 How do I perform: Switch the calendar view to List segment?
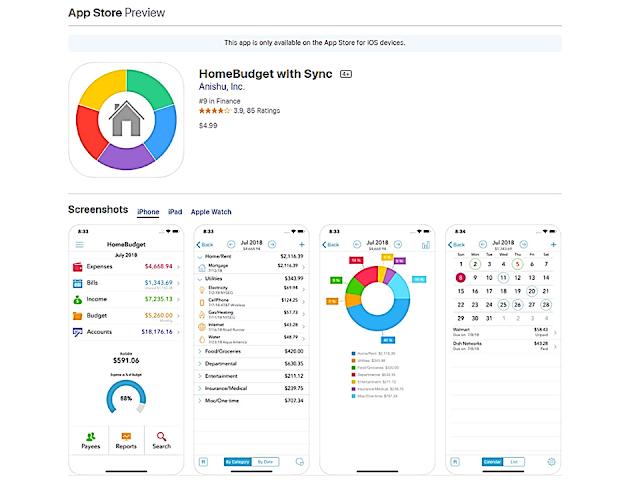tap(514, 462)
